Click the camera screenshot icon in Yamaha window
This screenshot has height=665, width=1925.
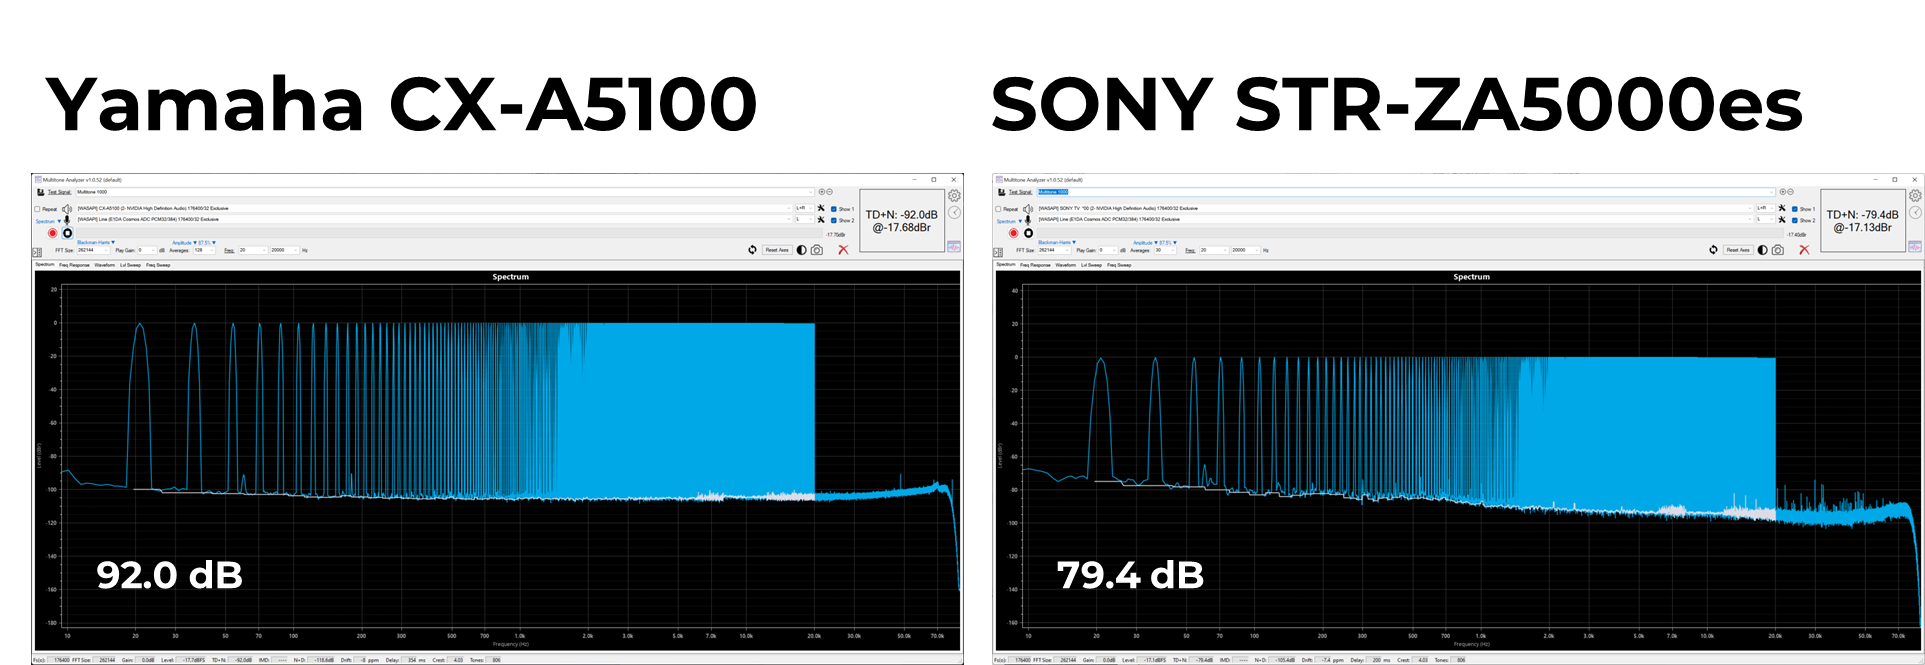pos(817,250)
